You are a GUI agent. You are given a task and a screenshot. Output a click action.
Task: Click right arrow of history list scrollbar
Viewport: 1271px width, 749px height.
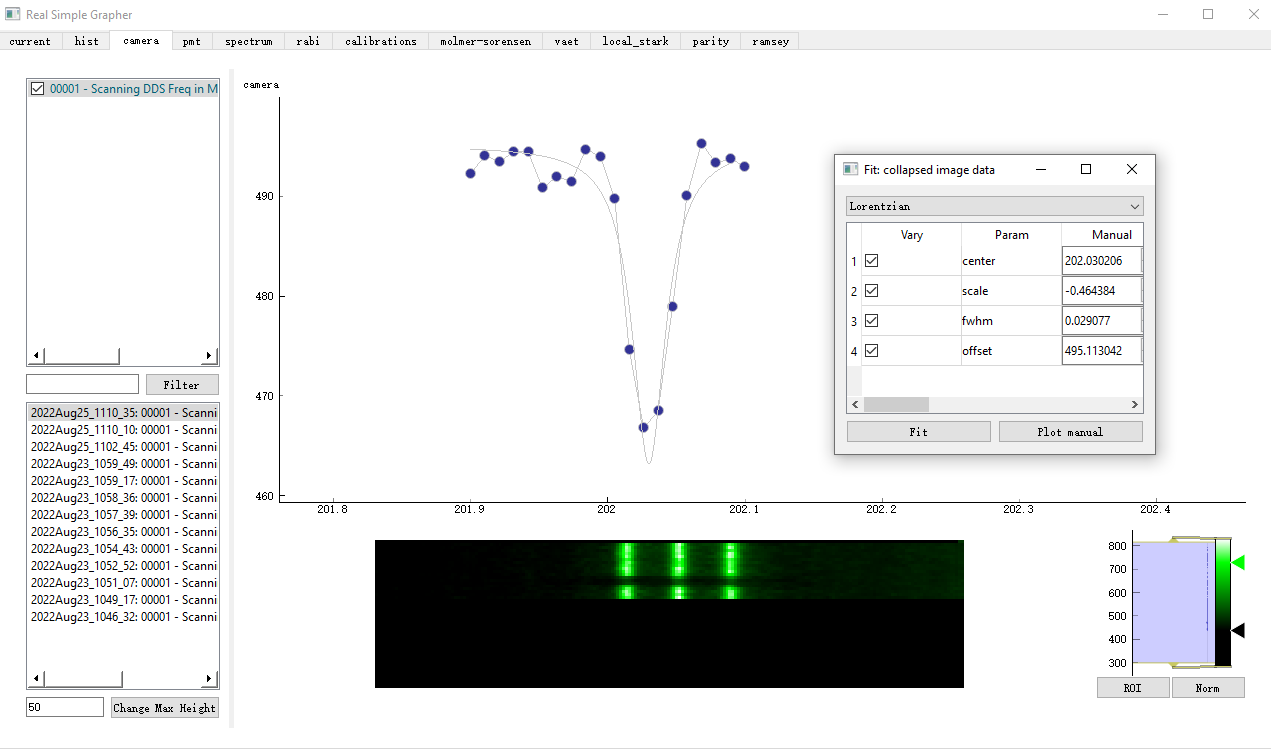210,680
